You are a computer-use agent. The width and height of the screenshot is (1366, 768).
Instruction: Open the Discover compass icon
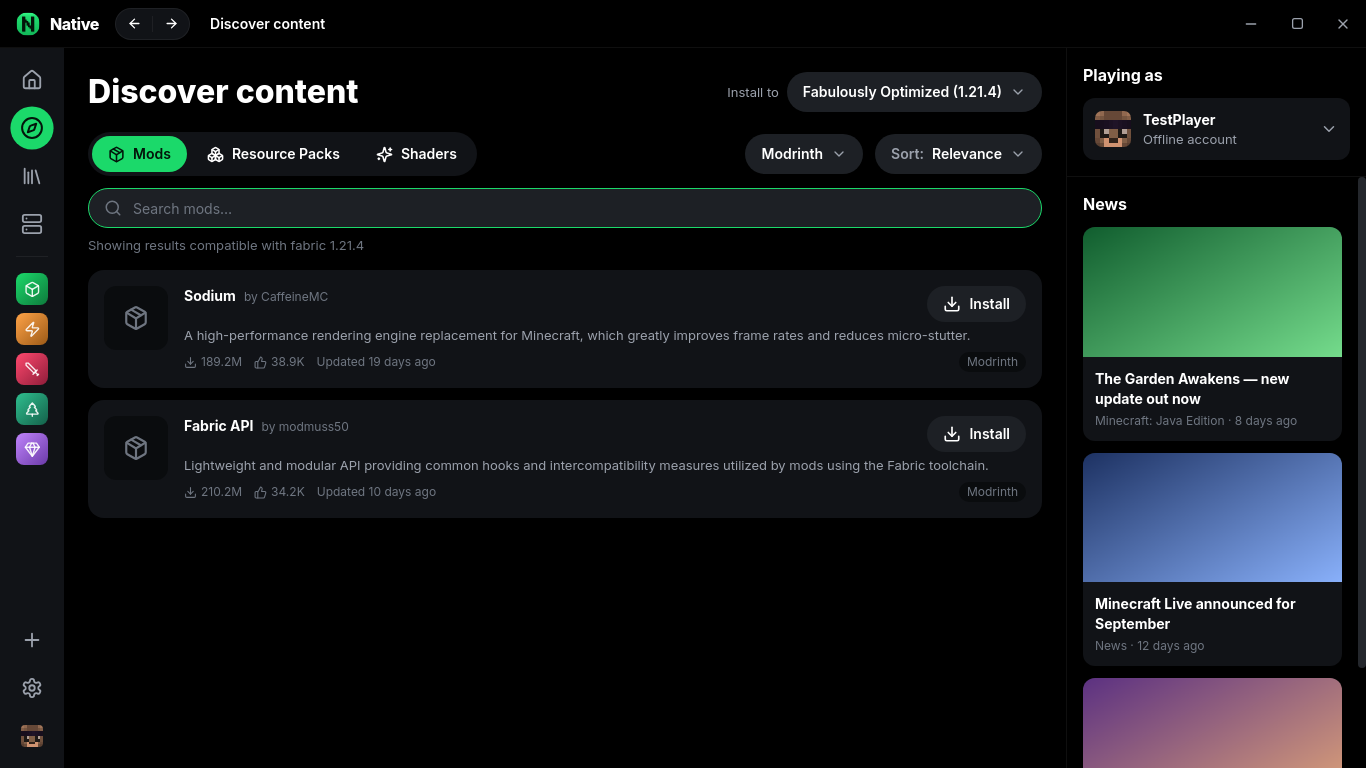point(32,128)
